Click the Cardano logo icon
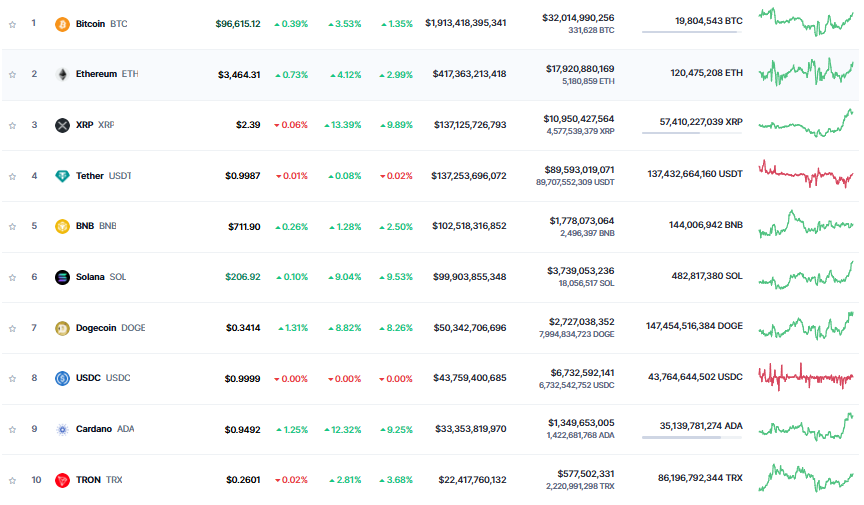This screenshot has width=864, height=505. click(x=62, y=429)
